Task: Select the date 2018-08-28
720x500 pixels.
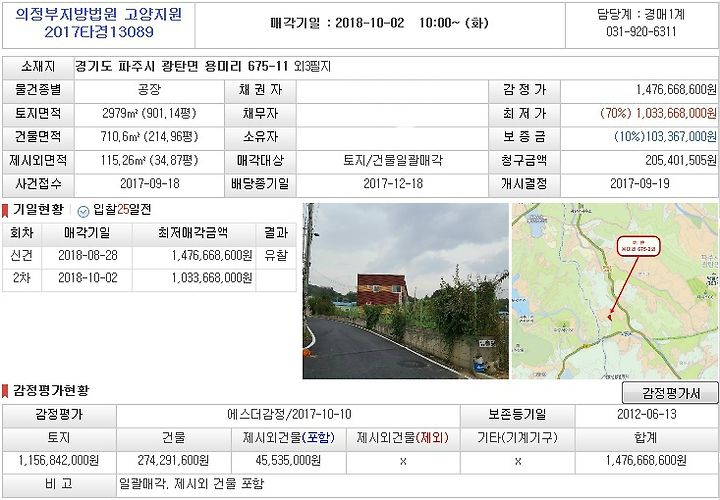Action: coord(88,256)
